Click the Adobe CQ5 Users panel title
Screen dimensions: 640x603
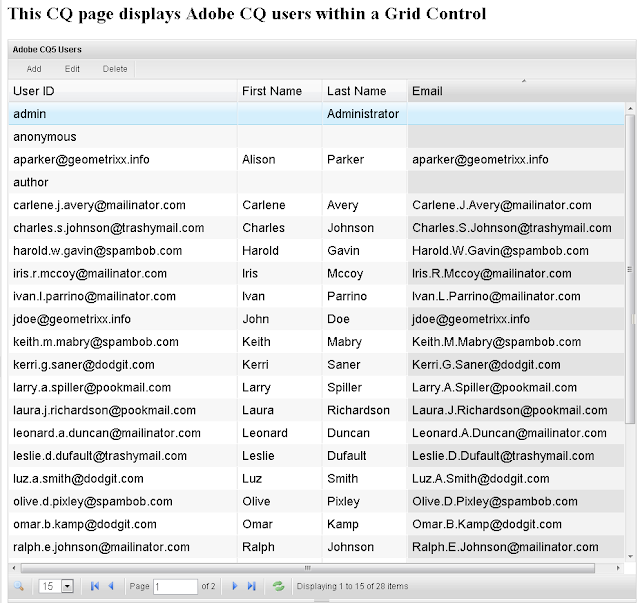[47, 50]
